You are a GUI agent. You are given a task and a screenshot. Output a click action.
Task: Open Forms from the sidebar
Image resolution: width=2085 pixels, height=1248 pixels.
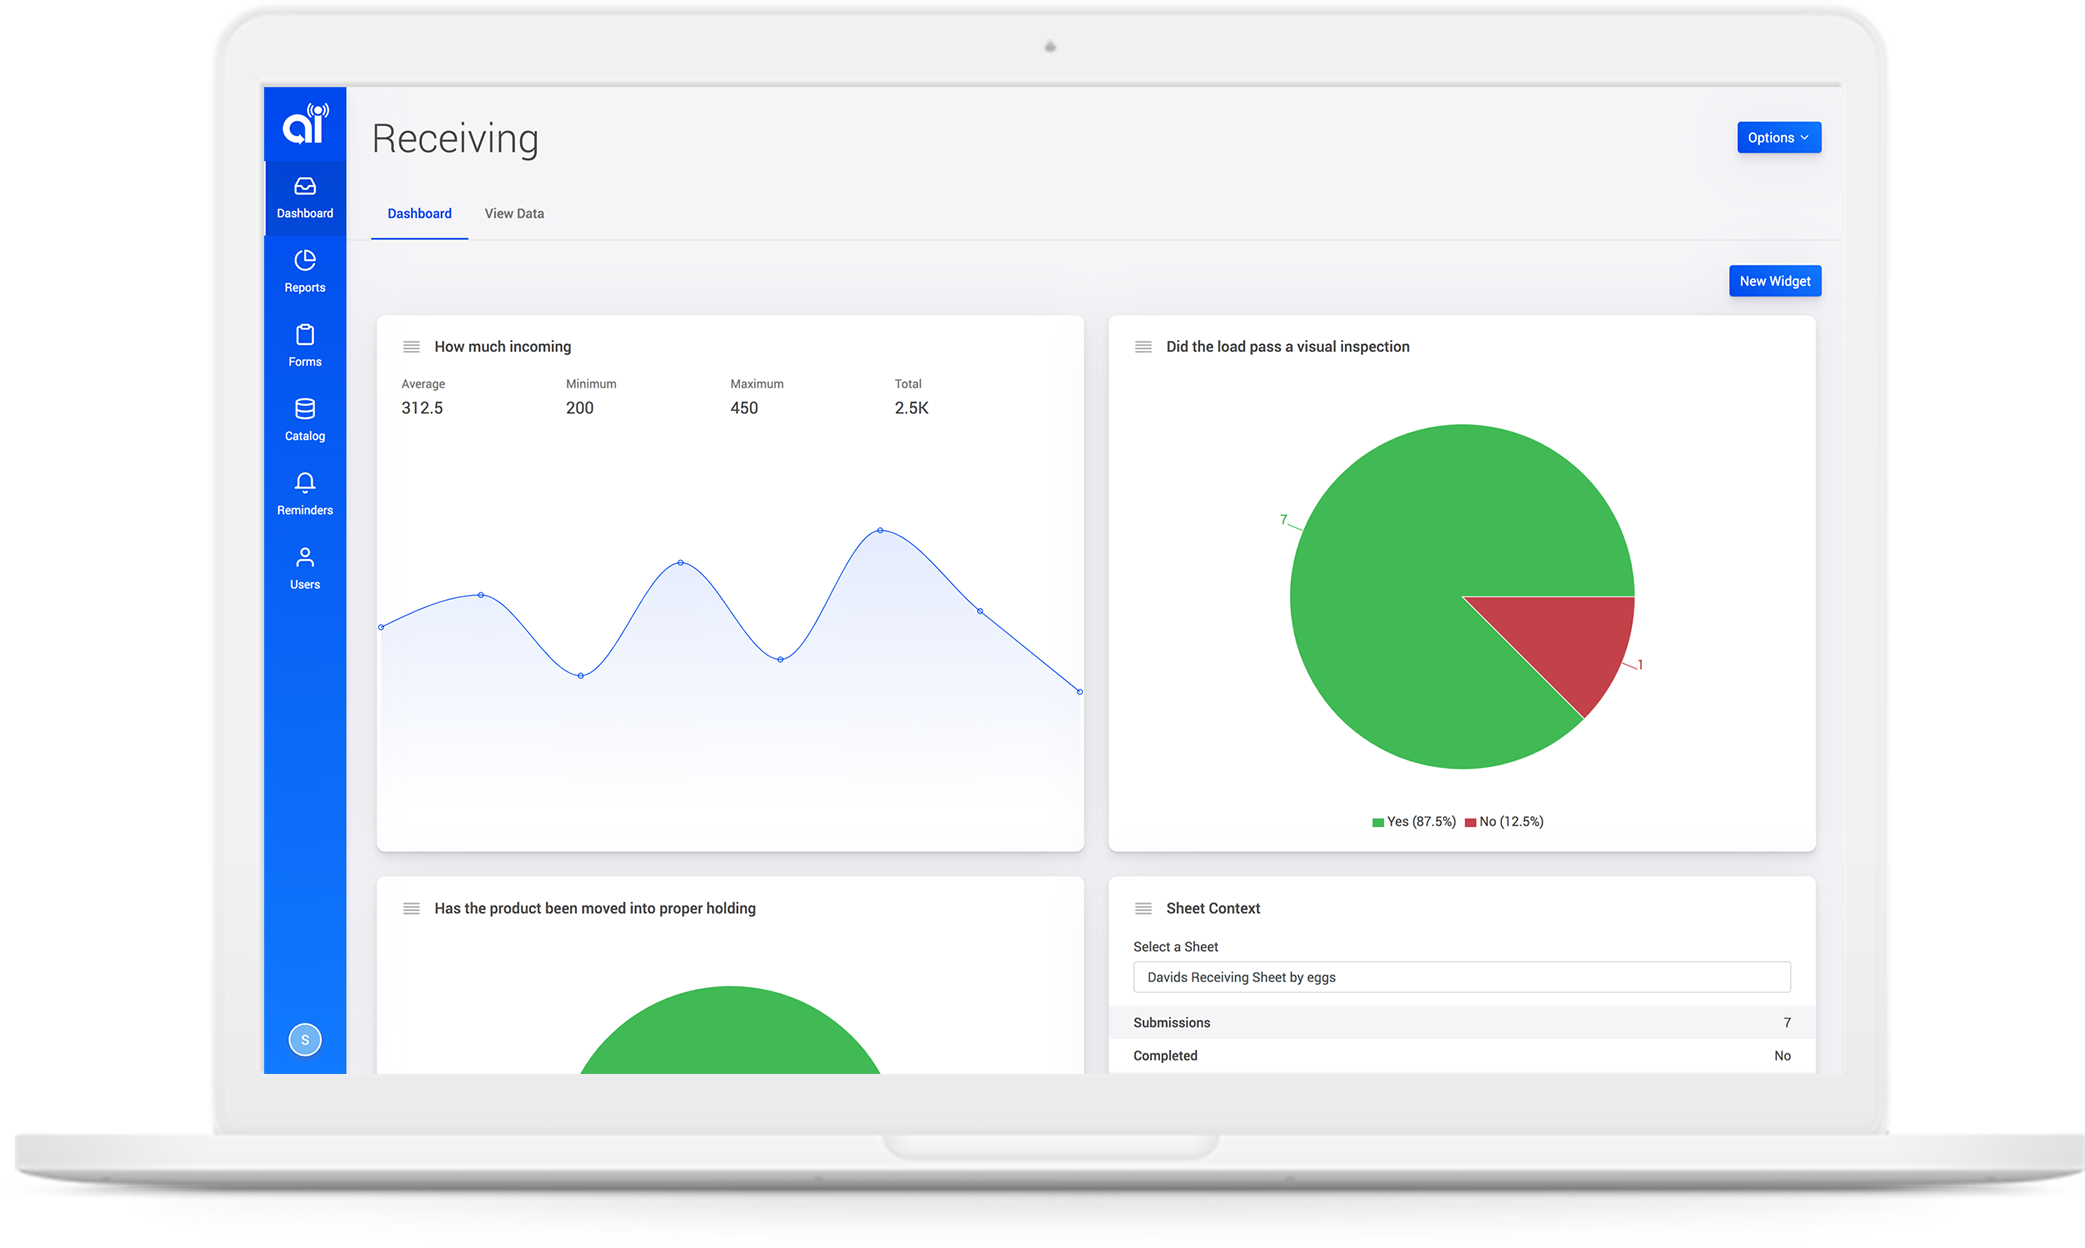coord(305,346)
